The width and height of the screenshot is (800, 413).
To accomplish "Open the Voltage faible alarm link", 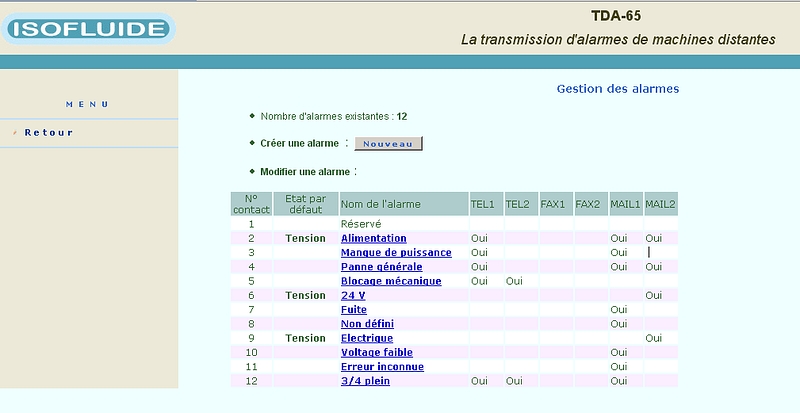I will click(377, 353).
